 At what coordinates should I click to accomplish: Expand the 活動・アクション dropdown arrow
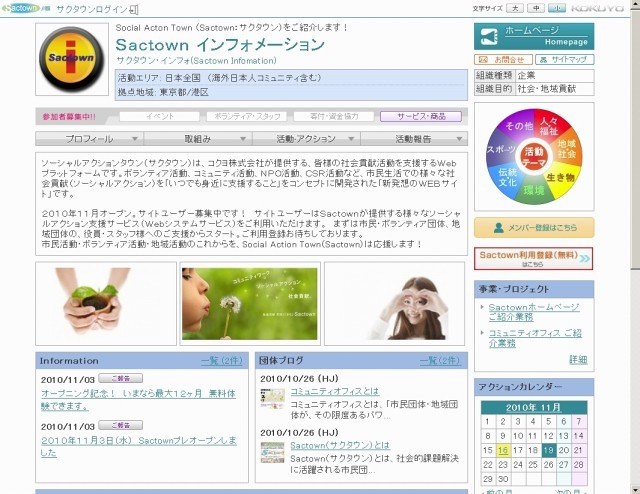[x=351, y=139]
